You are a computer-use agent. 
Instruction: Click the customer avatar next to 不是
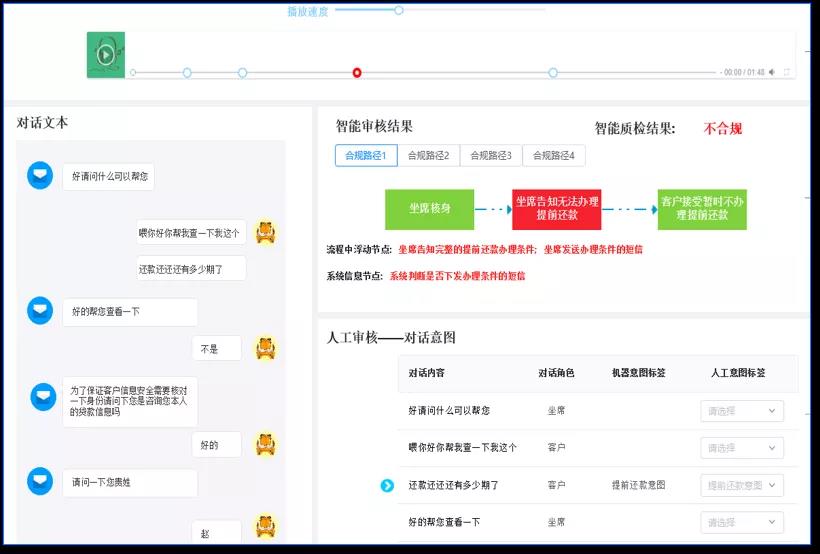265,348
